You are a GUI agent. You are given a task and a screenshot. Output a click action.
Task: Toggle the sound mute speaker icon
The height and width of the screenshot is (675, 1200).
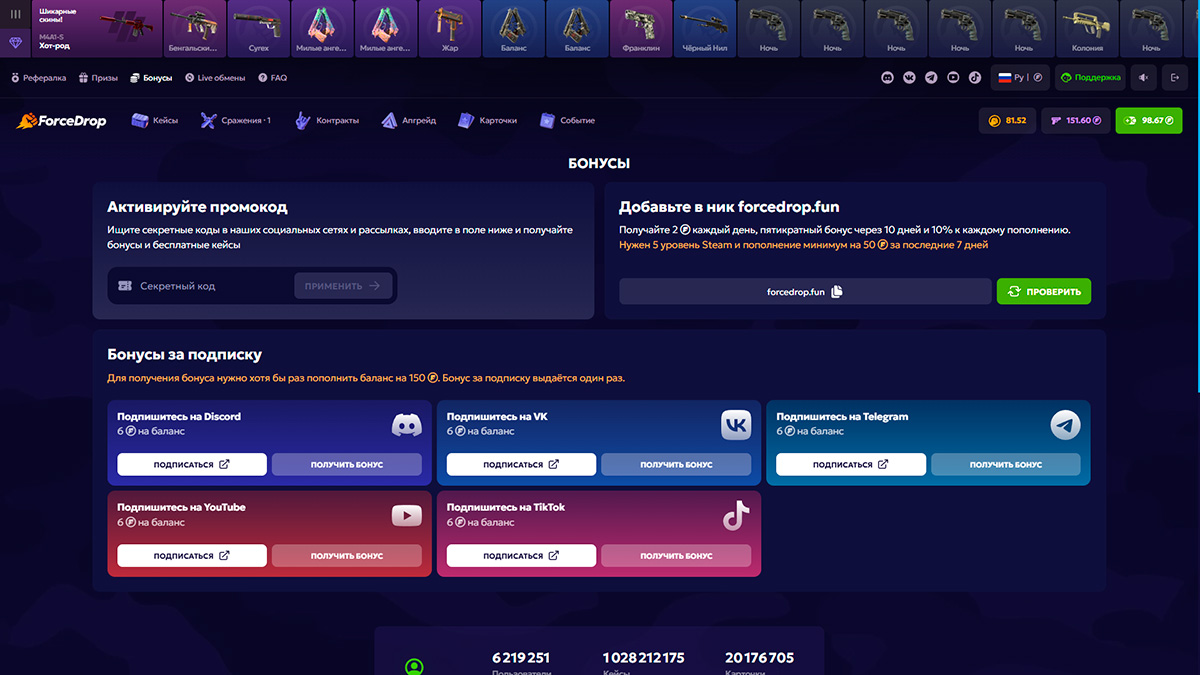(x=1144, y=77)
